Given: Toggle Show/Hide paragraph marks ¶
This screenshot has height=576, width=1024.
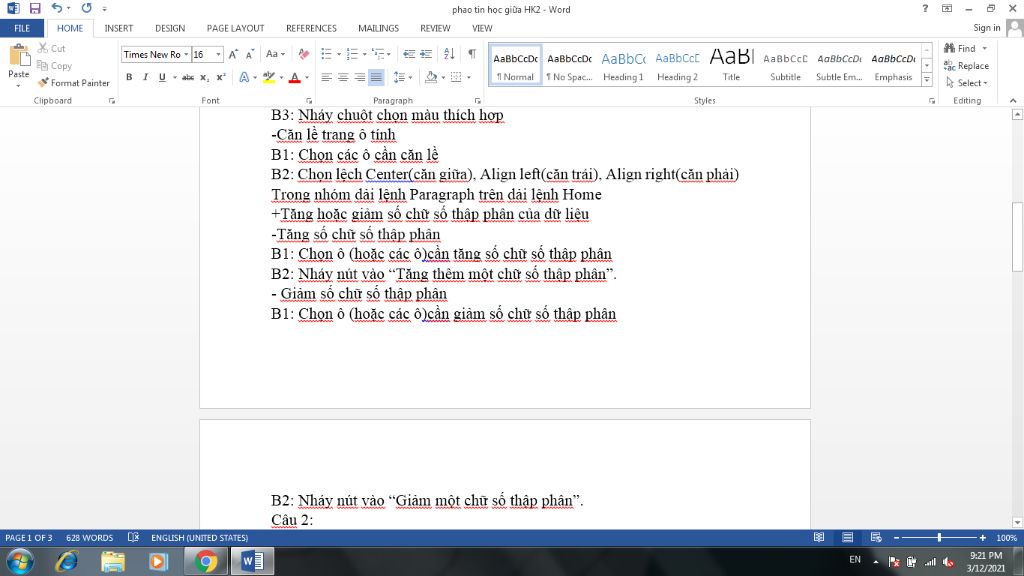Looking at the screenshot, I should (472, 54).
